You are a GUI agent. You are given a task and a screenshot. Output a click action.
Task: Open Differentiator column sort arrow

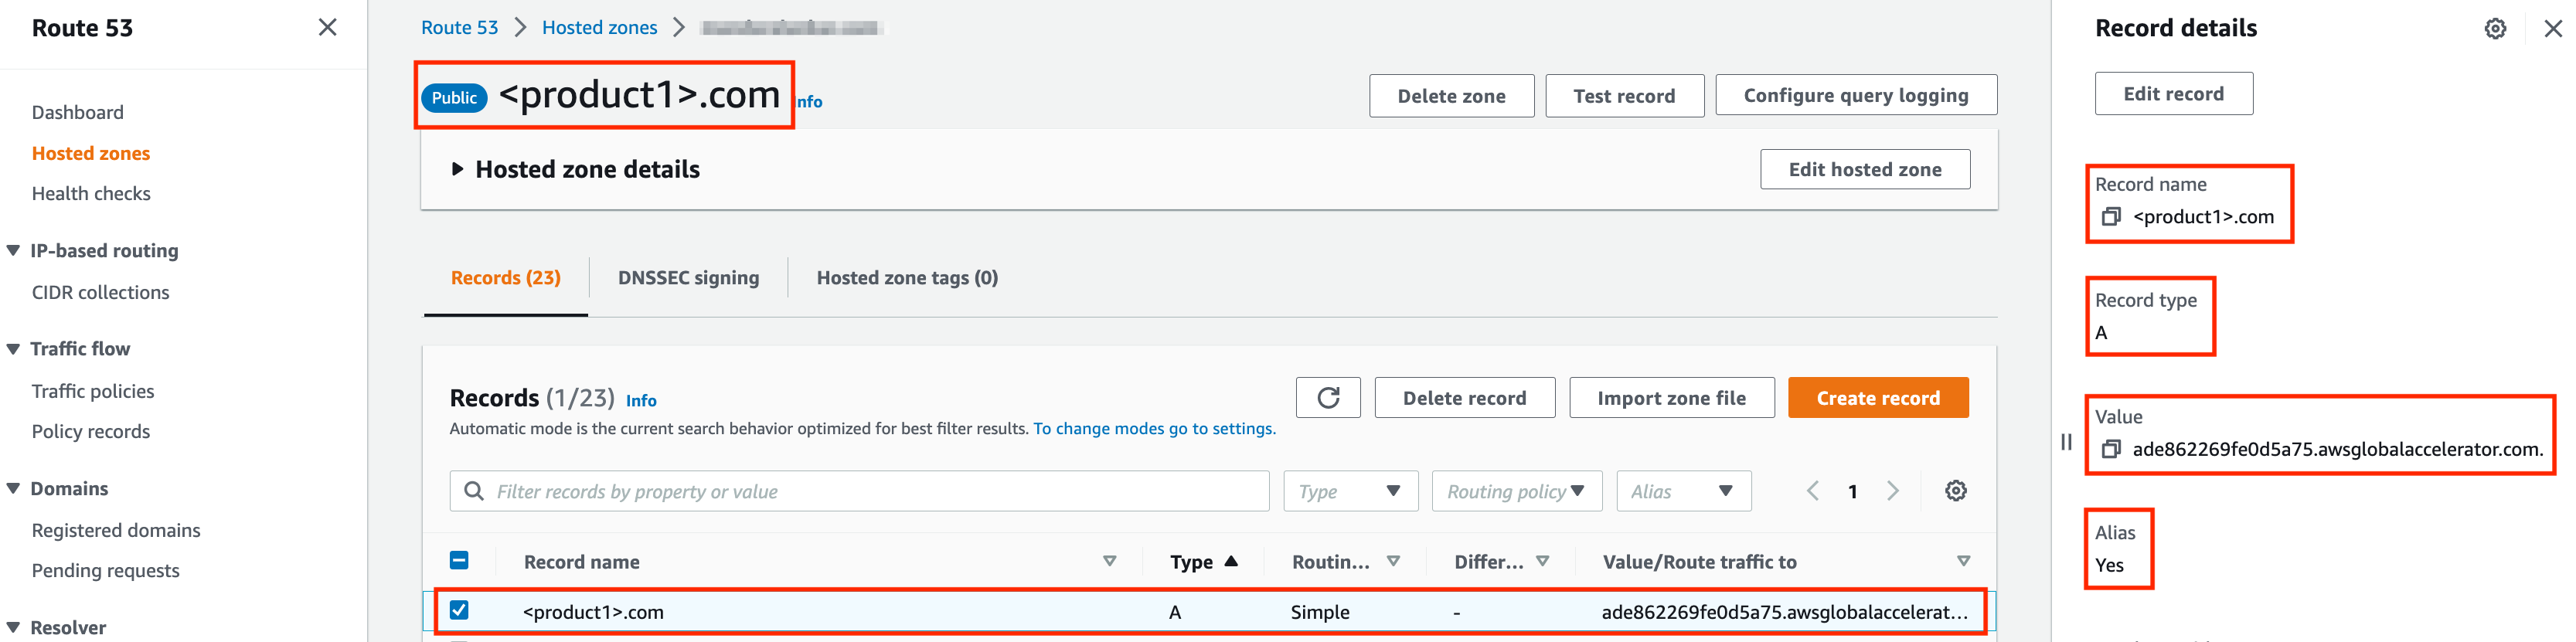click(x=1542, y=562)
